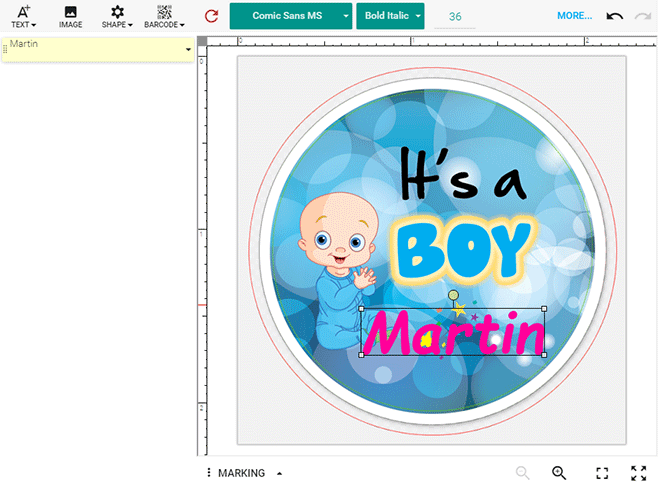Screen dimensions: 659x488
Task: Undo the last action
Action: pyautogui.click(x=614, y=16)
